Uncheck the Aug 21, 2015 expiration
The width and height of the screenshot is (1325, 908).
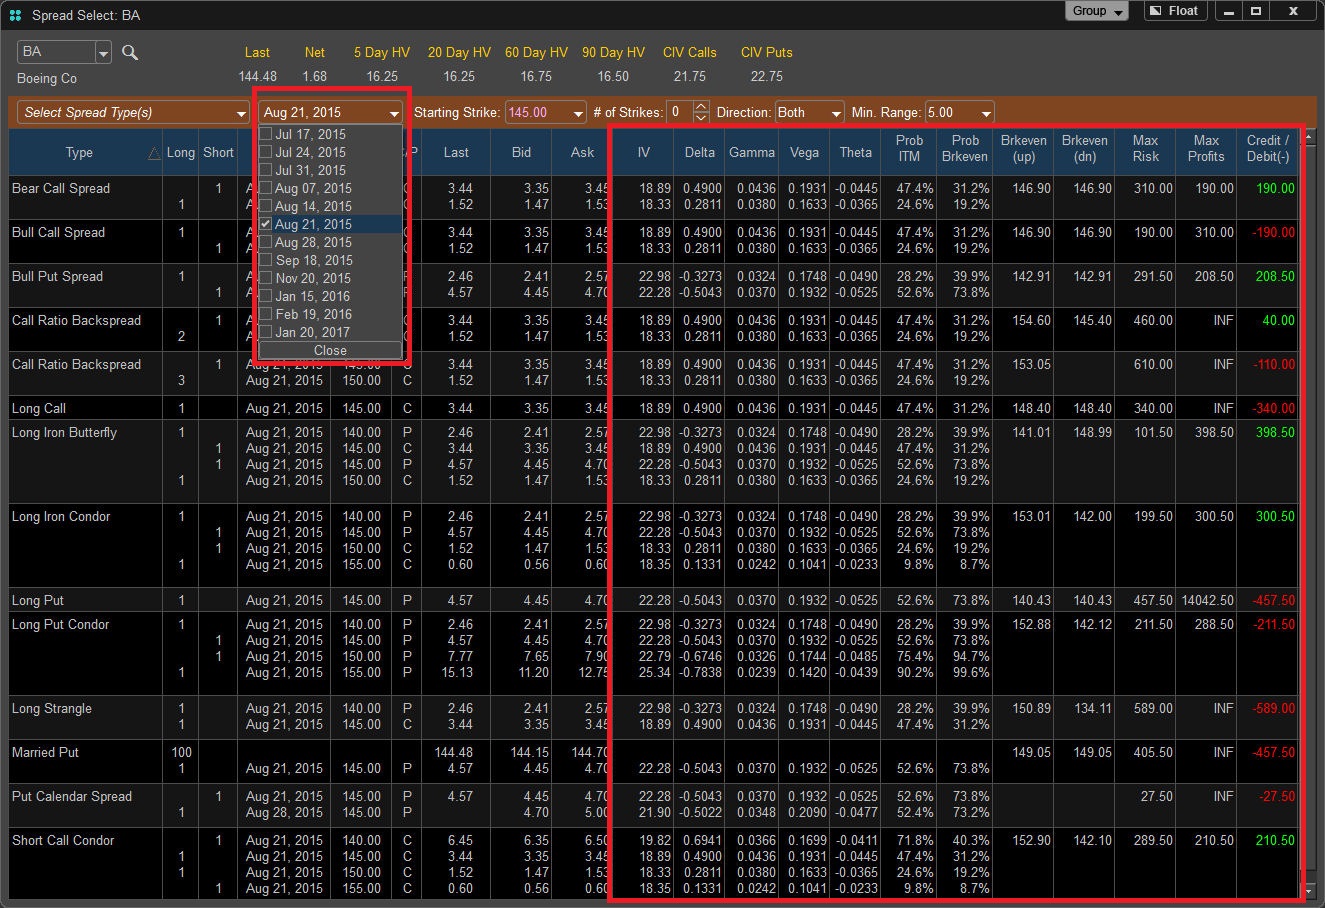(266, 224)
